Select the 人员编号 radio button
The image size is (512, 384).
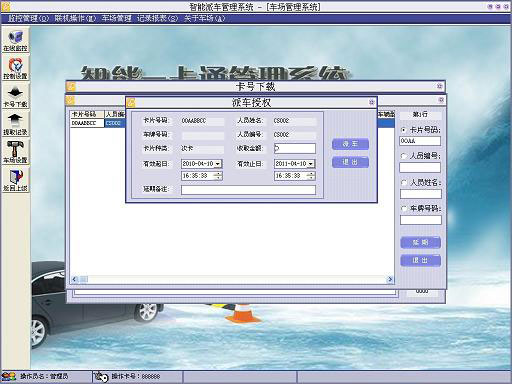point(404,156)
